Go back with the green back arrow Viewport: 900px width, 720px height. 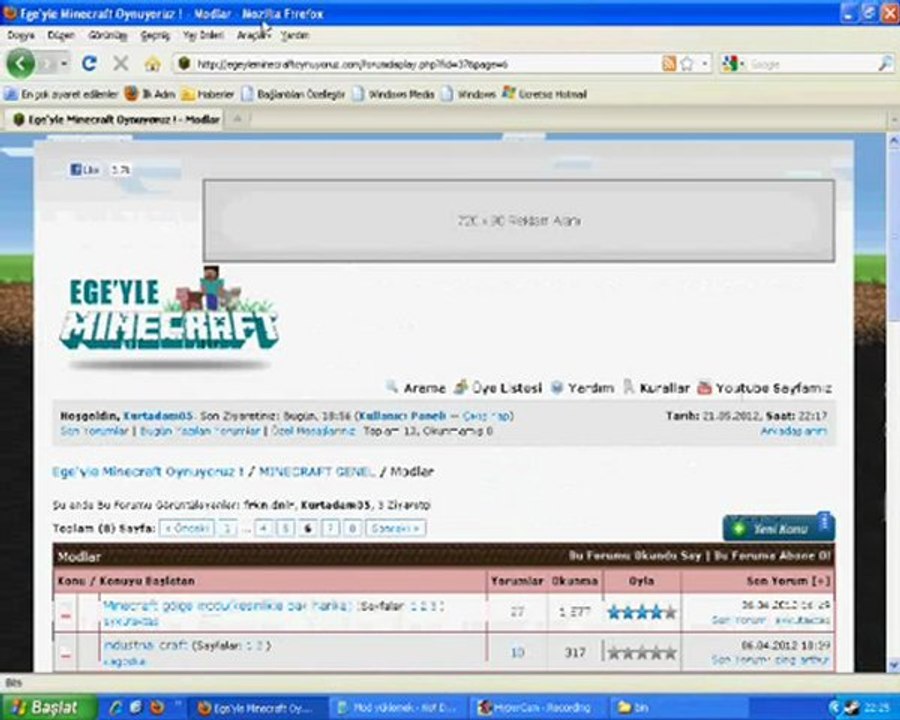[21, 63]
